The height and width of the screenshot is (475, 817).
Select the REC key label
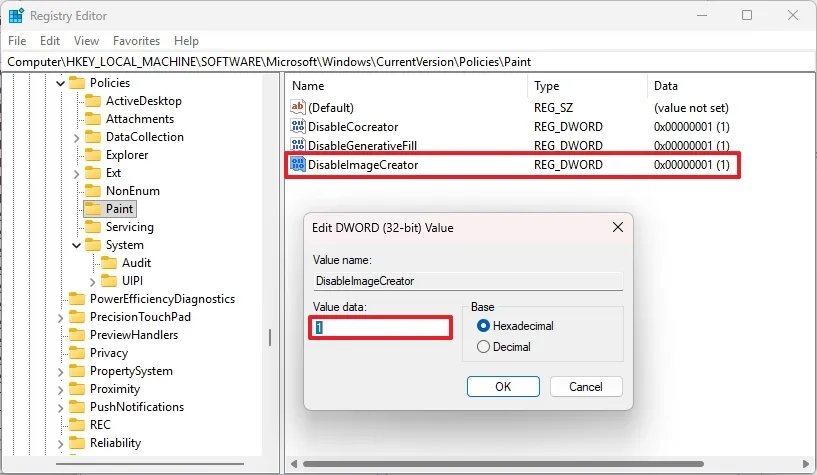(100, 425)
